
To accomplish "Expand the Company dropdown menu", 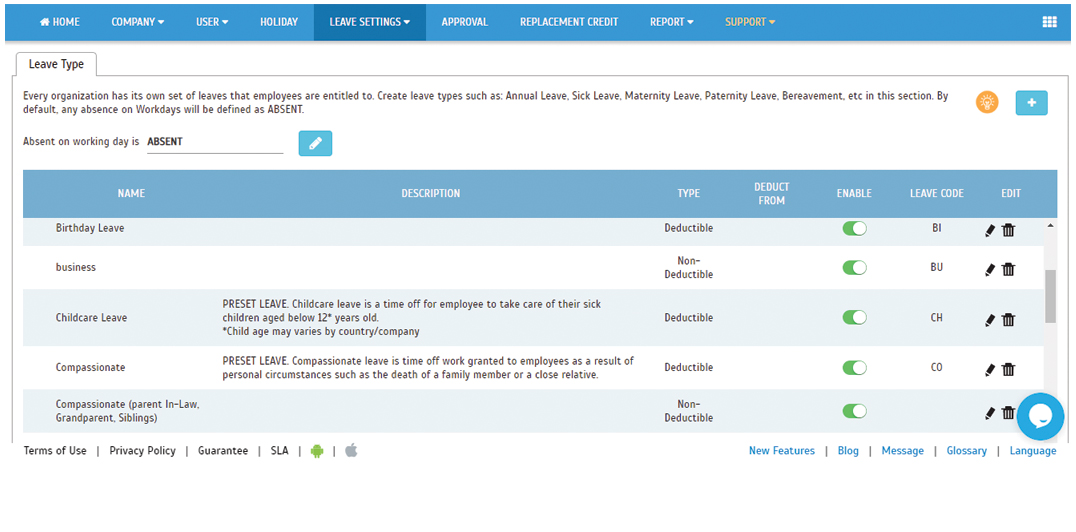I will pyautogui.click(x=138, y=22).
